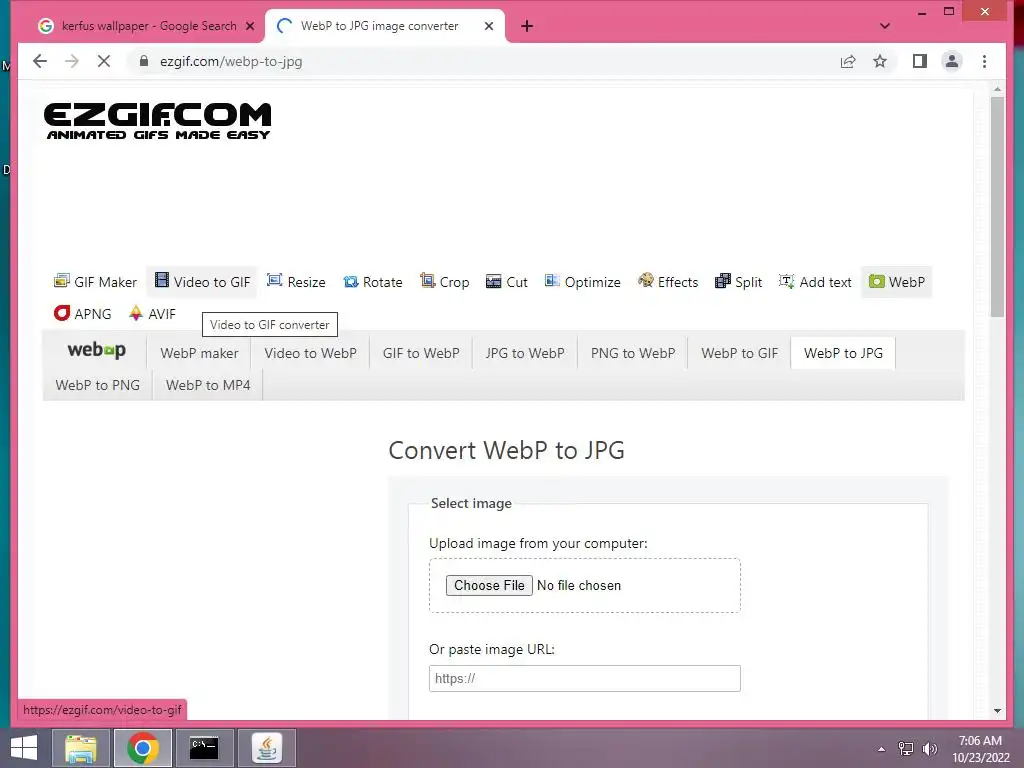This screenshot has width=1024, height=768.
Task: Open File Explorer from taskbar
Action: pos(81,748)
